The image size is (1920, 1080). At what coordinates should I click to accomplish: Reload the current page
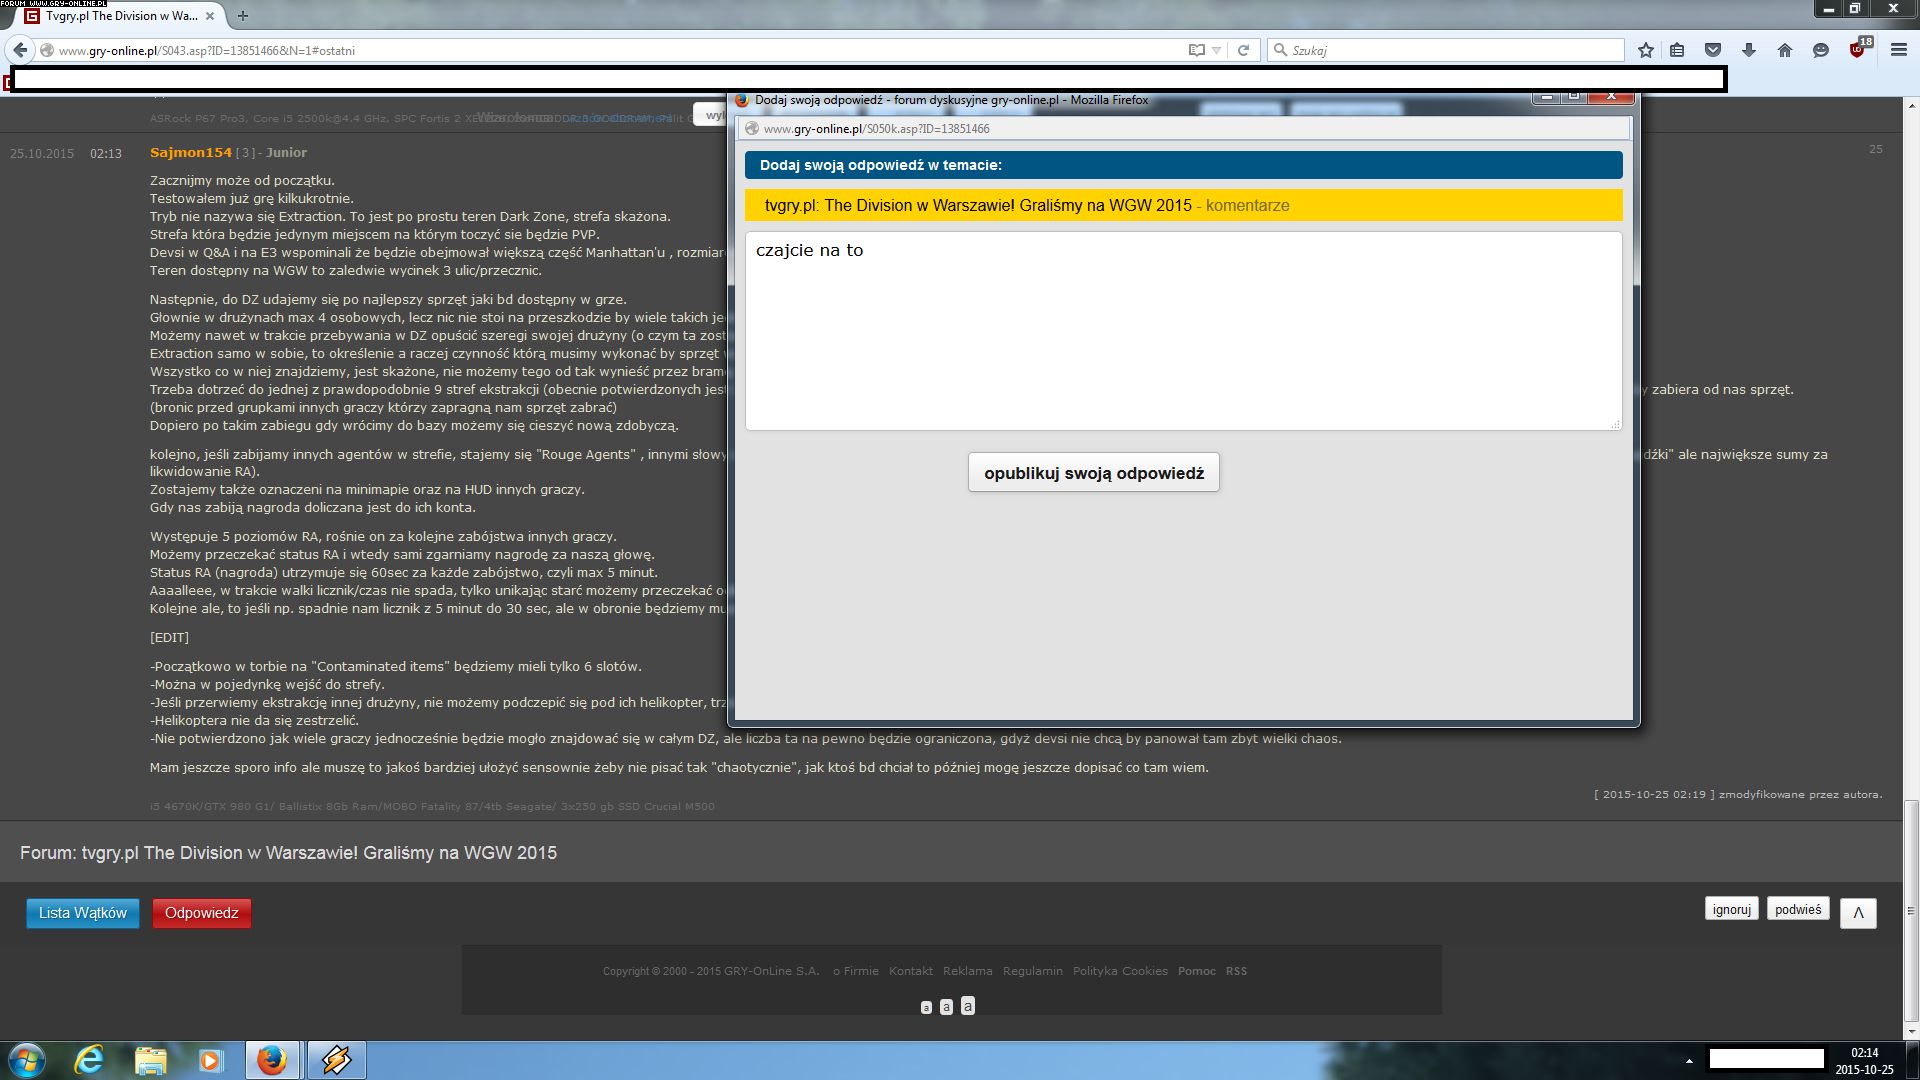(1243, 50)
